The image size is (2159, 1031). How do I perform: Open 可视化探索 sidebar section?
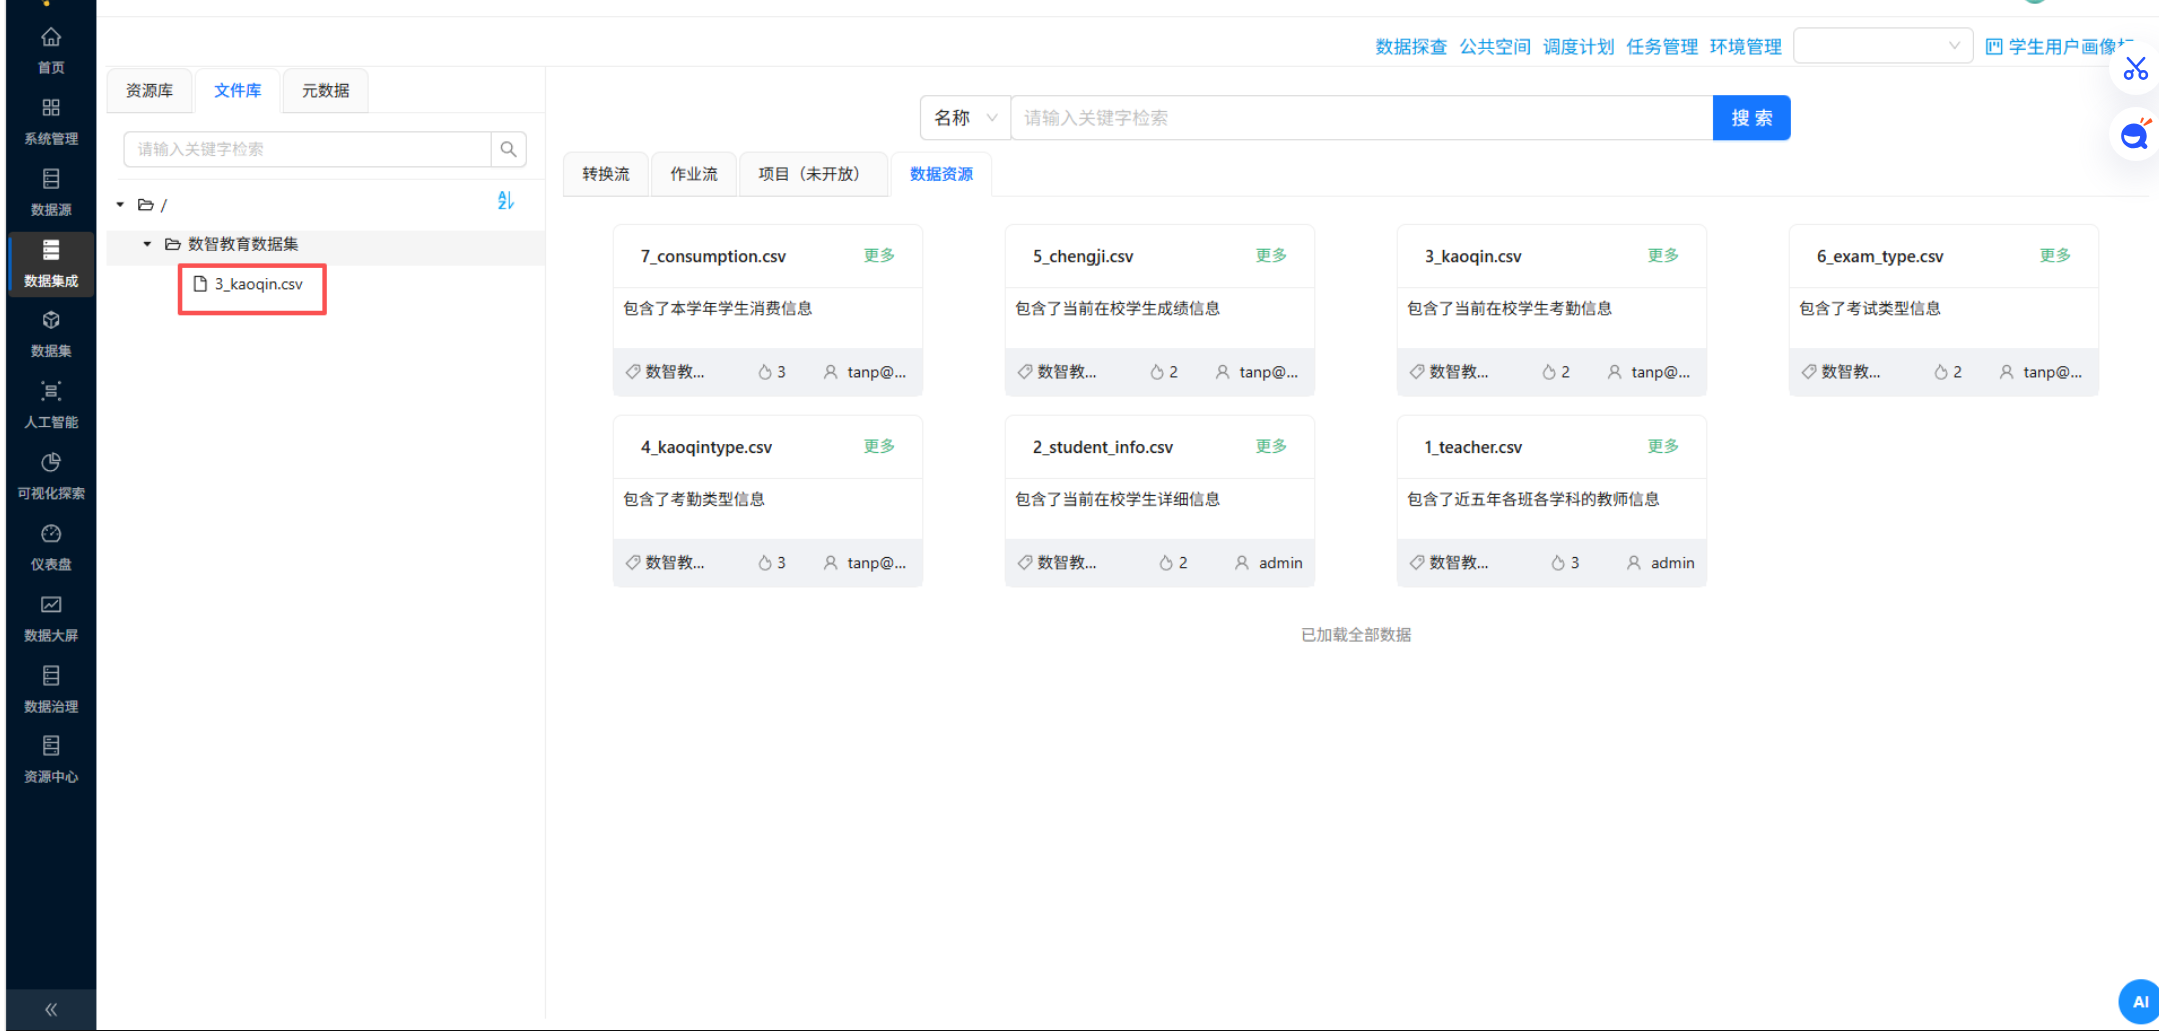51,475
